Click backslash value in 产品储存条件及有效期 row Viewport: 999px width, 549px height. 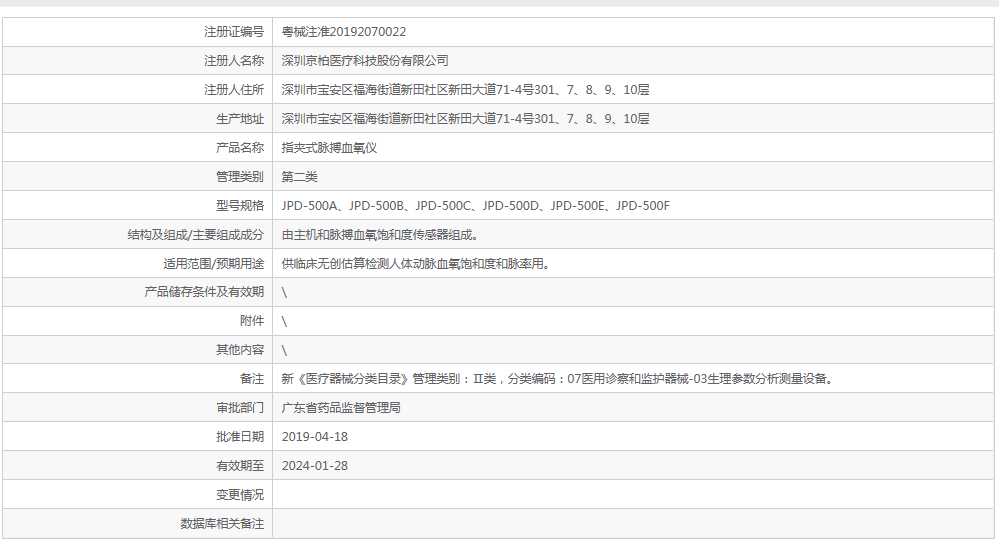coord(284,292)
